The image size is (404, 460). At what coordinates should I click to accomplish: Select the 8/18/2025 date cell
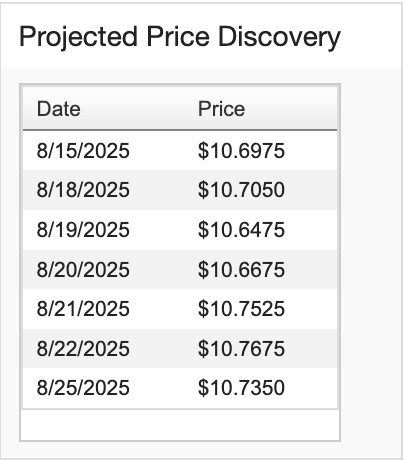[83, 190]
